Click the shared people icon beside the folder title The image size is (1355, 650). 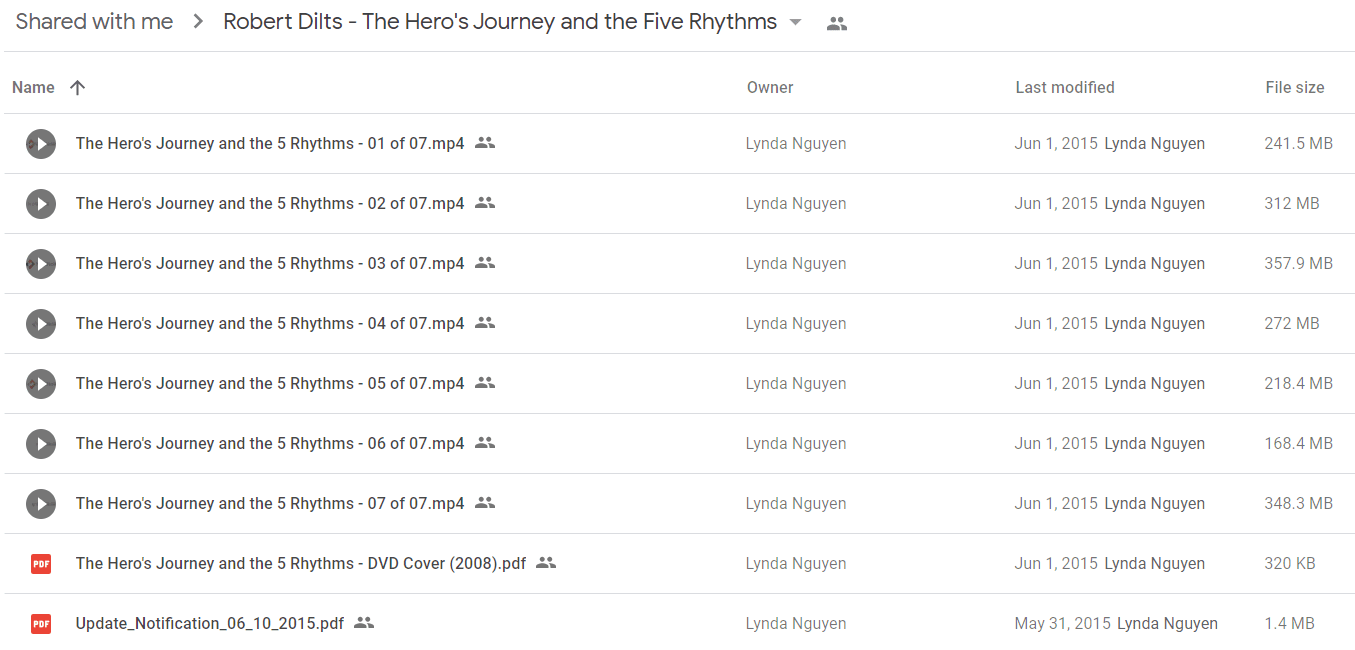837,24
